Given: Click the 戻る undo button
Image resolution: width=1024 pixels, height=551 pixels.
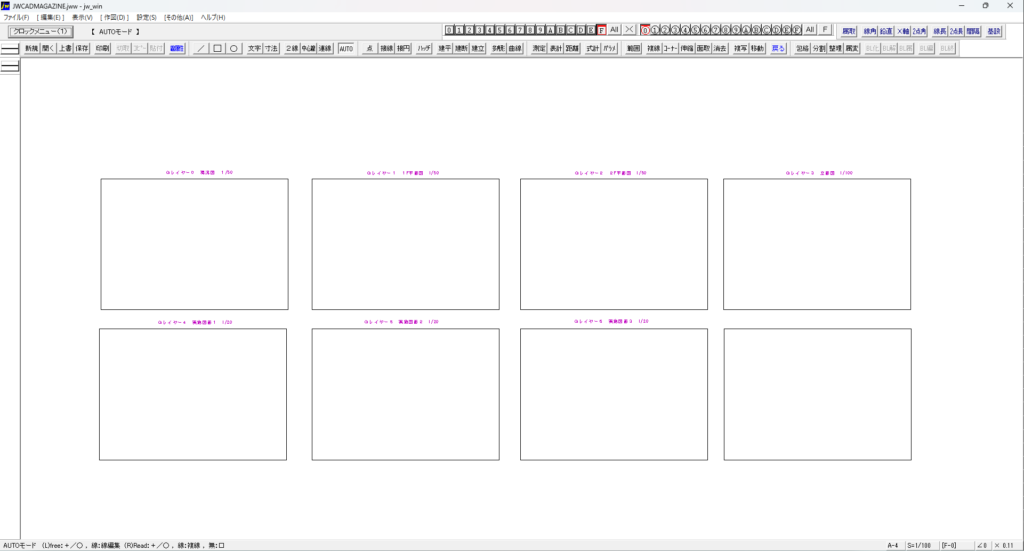Looking at the screenshot, I should click(778, 48).
